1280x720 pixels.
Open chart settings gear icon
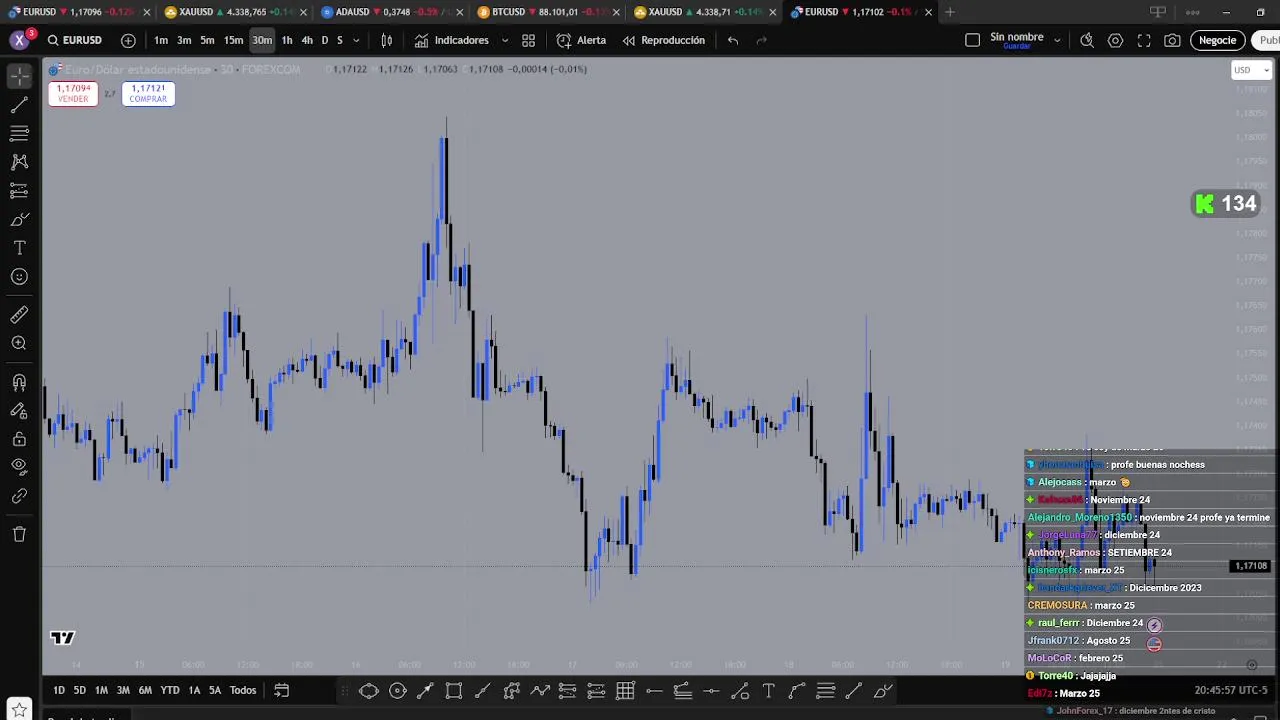[1115, 40]
